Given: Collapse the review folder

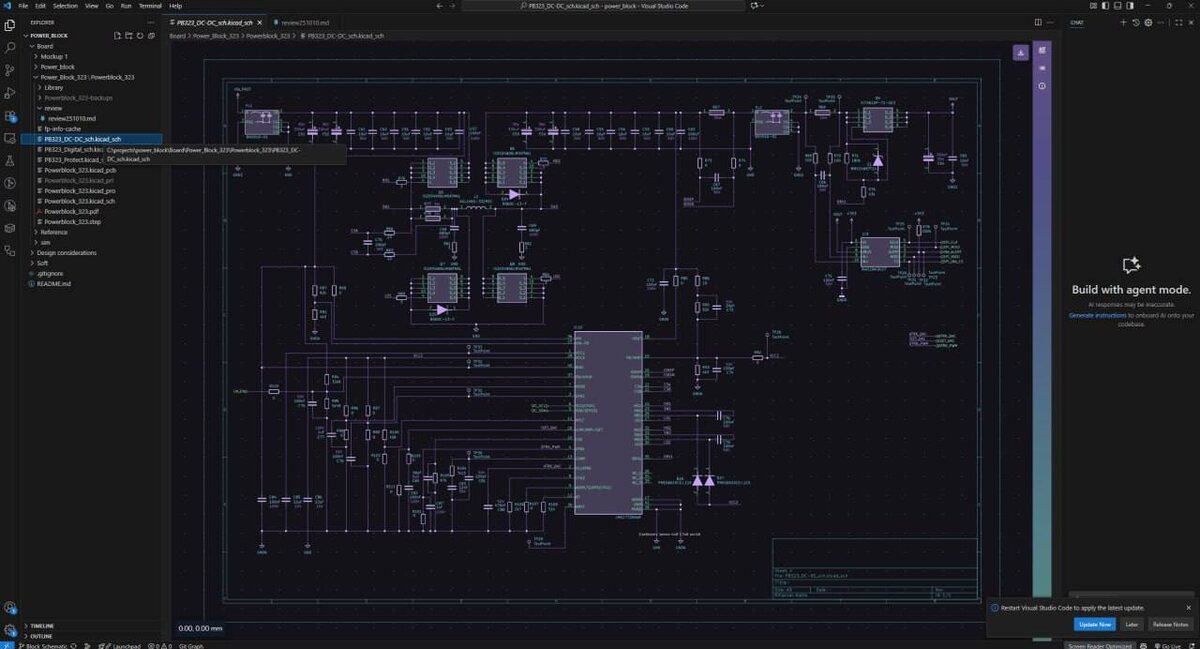Looking at the screenshot, I should point(53,108).
